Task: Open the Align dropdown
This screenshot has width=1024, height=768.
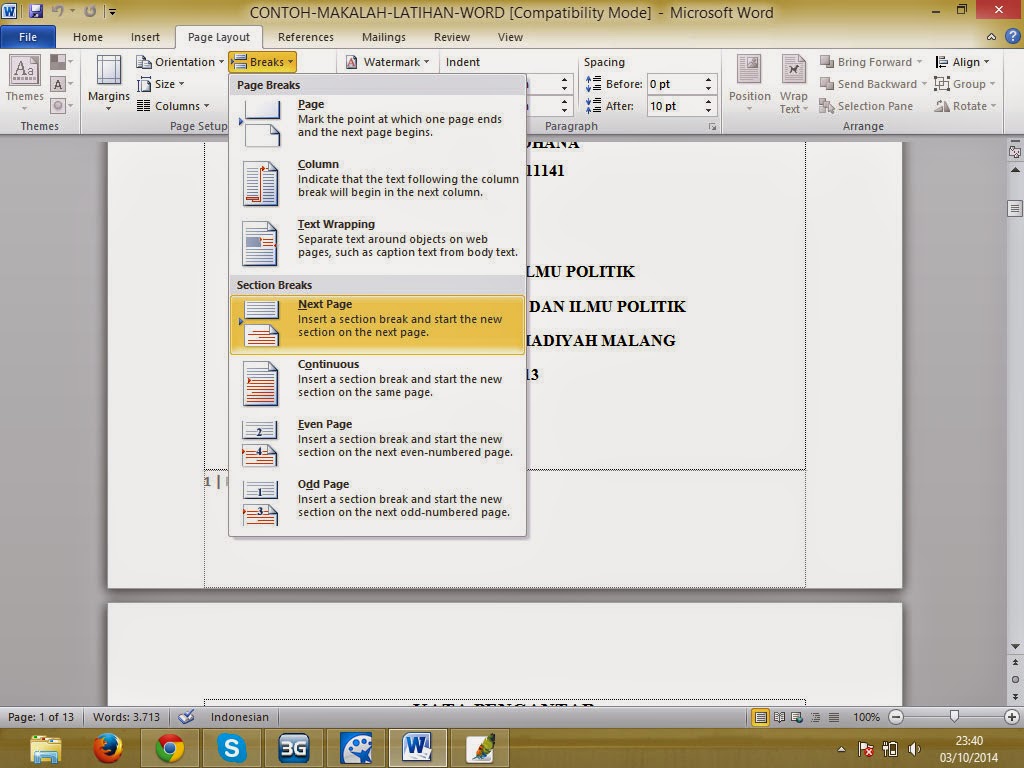Action: [962, 62]
